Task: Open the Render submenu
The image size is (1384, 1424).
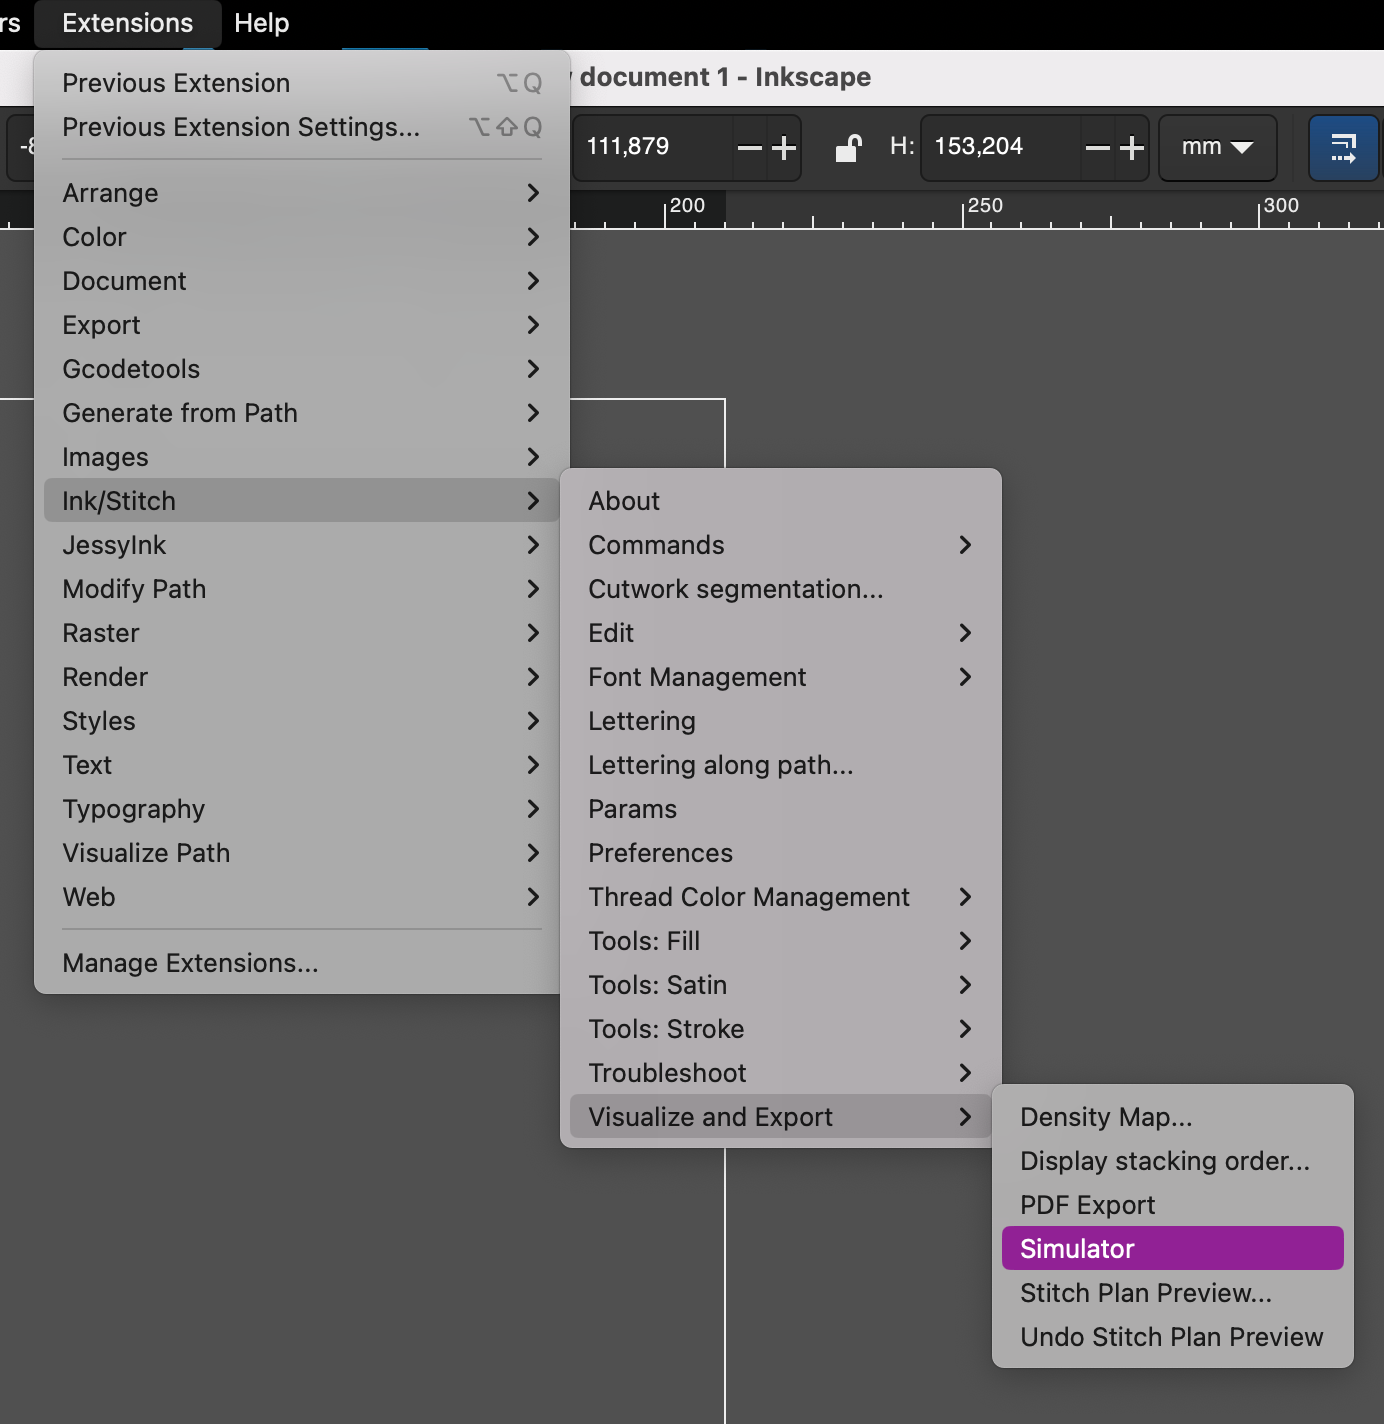Action: [x=302, y=677]
